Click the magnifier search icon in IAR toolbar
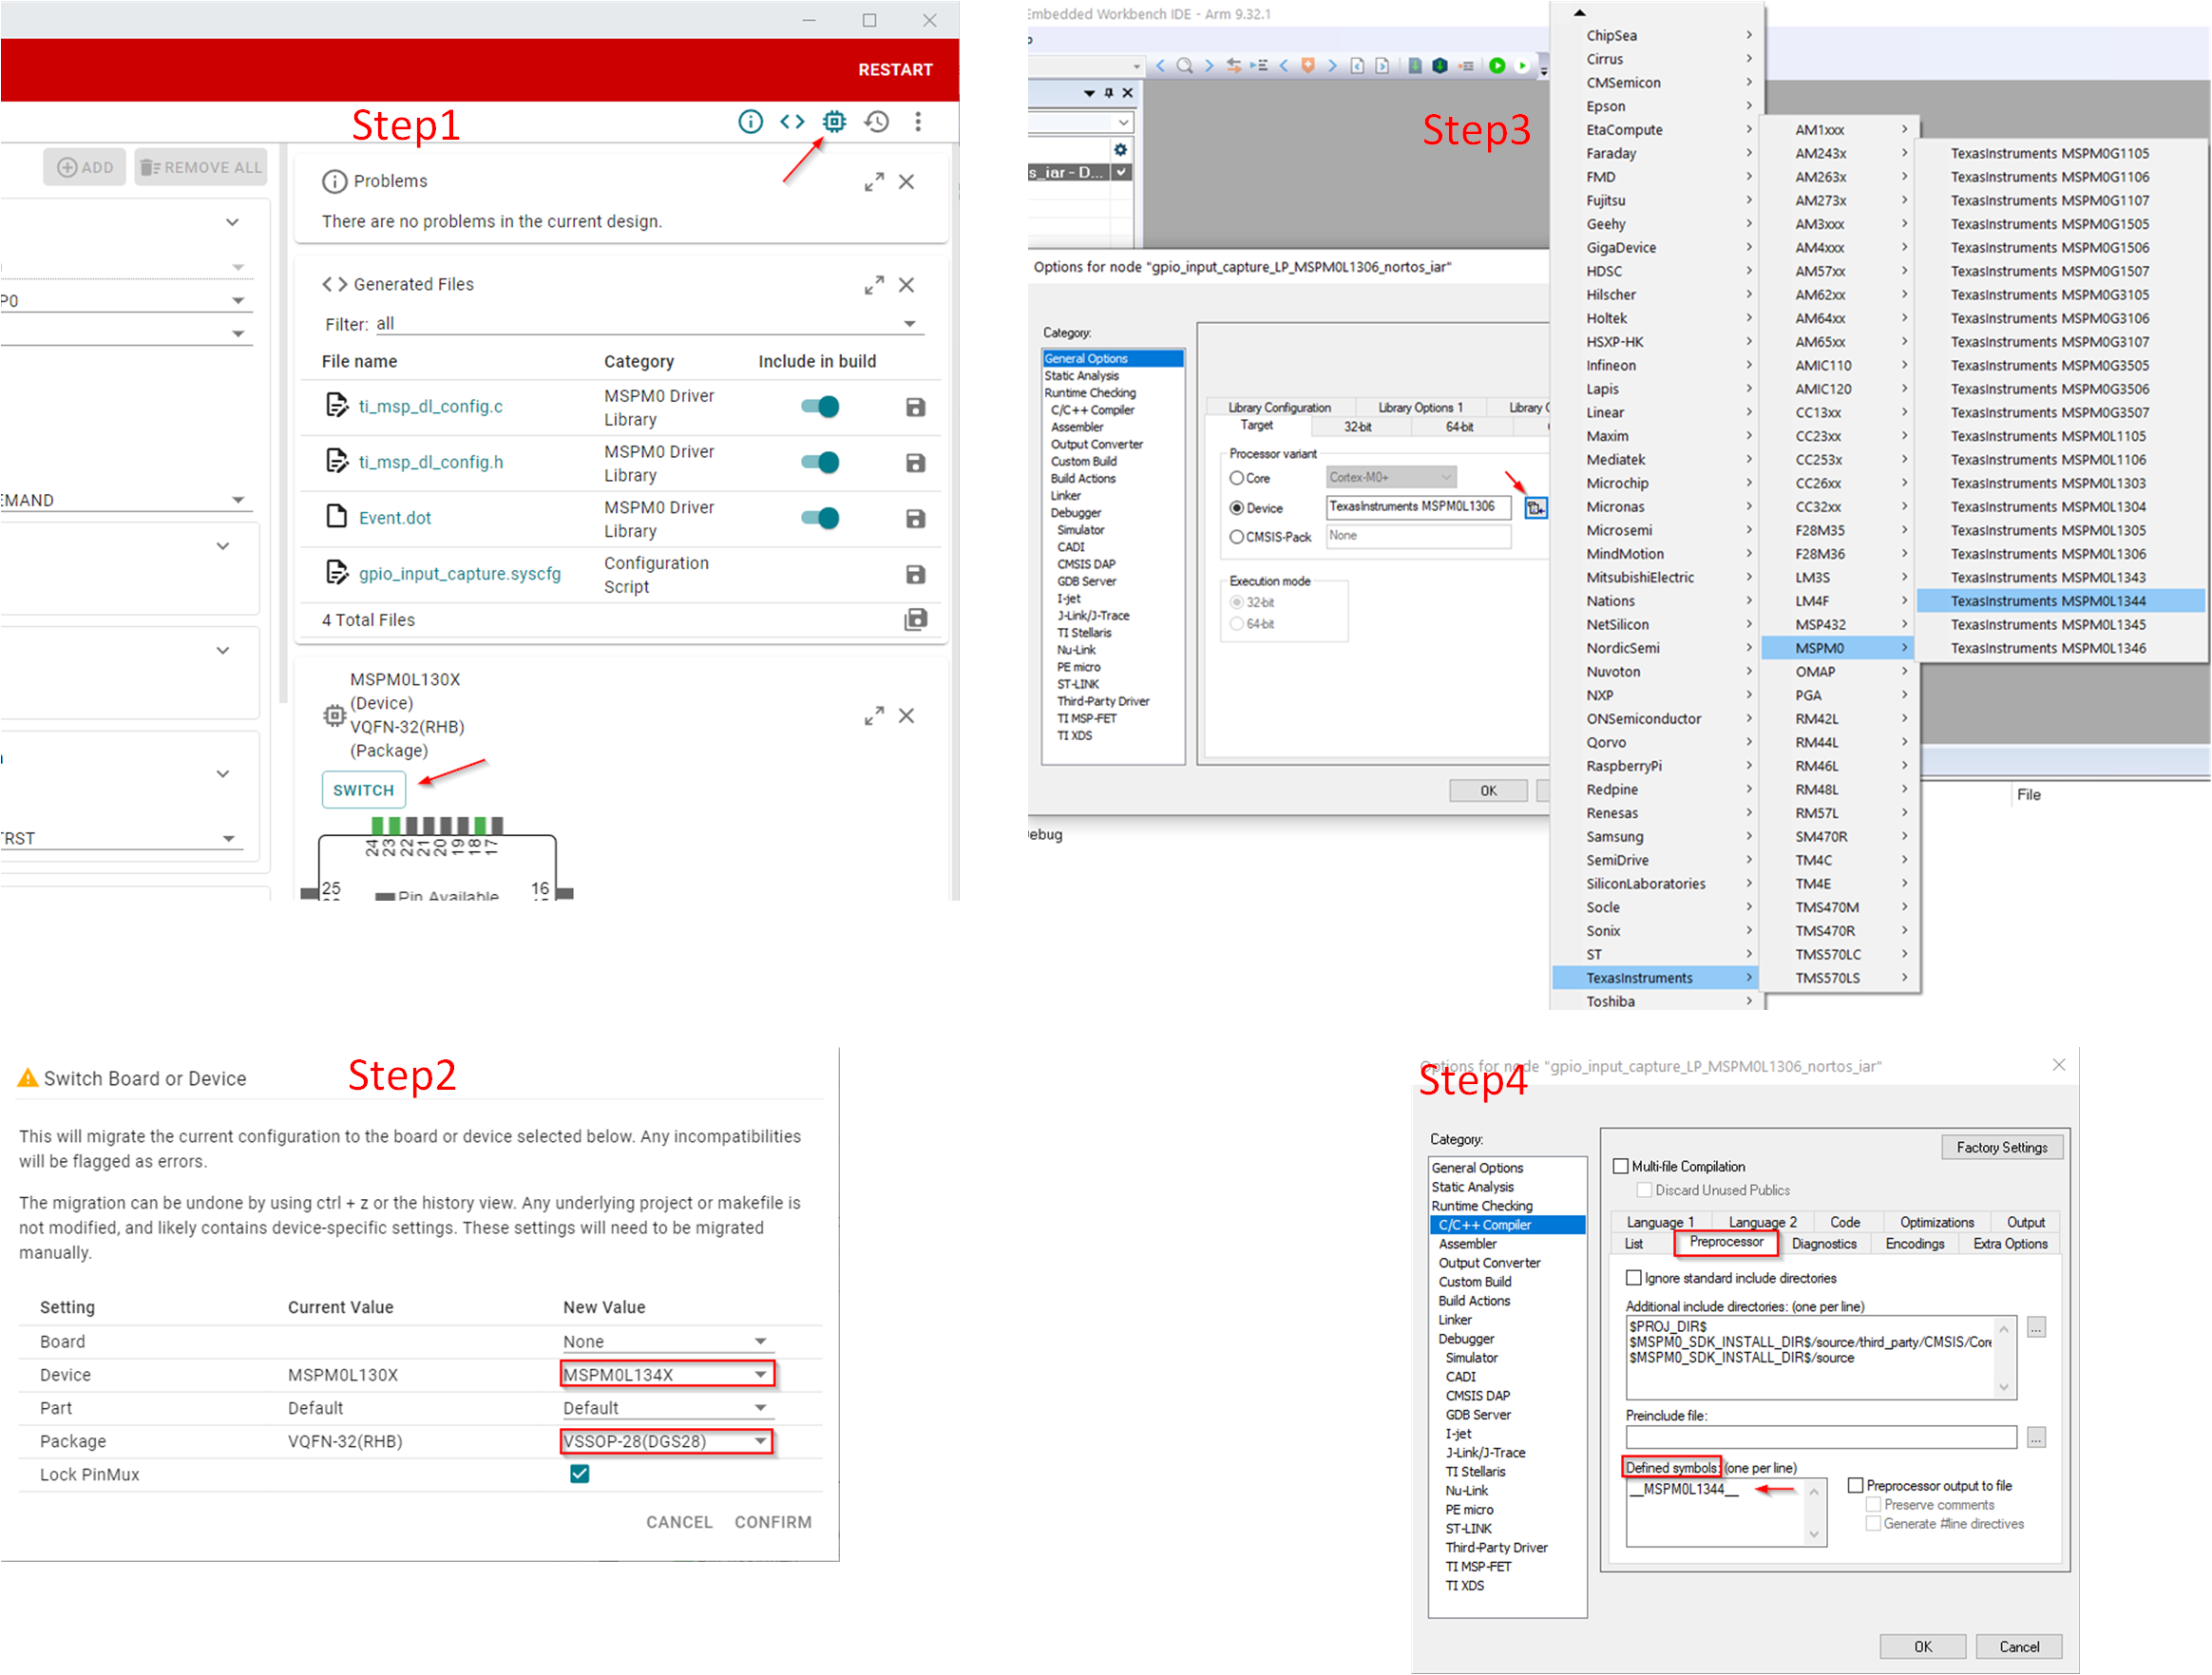Viewport: 2212px width, 1675px height. pyautogui.click(x=1184, y=66)
